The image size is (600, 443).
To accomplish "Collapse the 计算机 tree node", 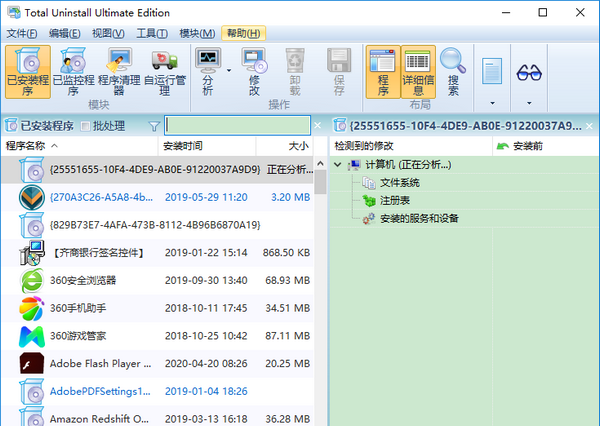I will point(338,165).
